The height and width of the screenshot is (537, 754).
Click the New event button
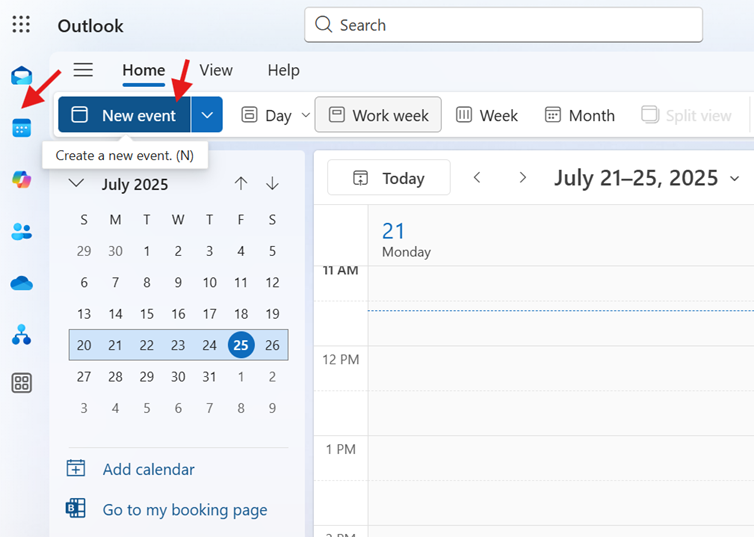pos(124,115)
